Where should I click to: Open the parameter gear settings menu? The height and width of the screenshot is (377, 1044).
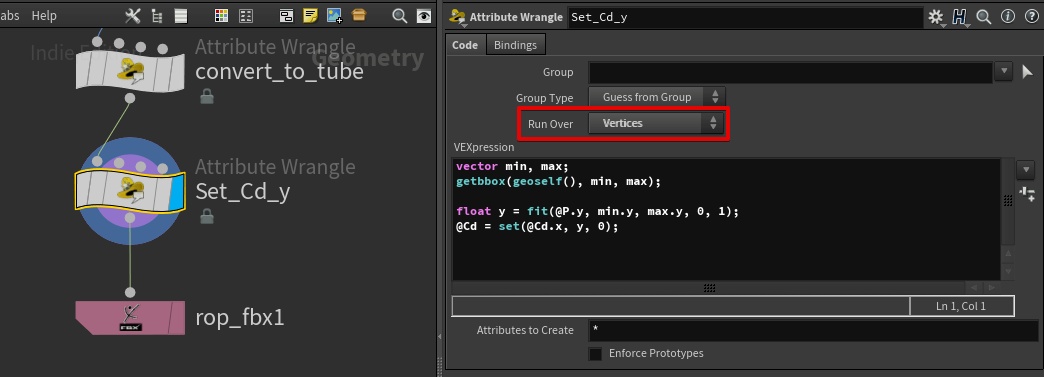click(x=937, y=17)
